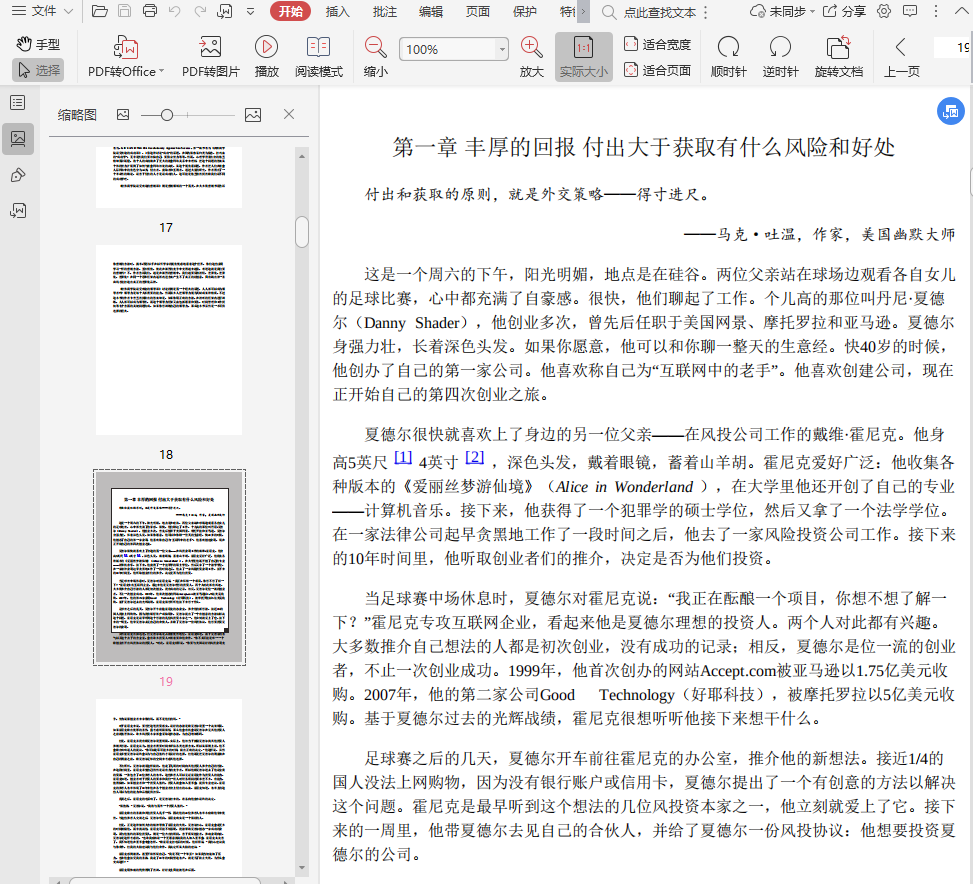Open the bookmark outline sidebar panel
The image size is (973, 884).
17,102
